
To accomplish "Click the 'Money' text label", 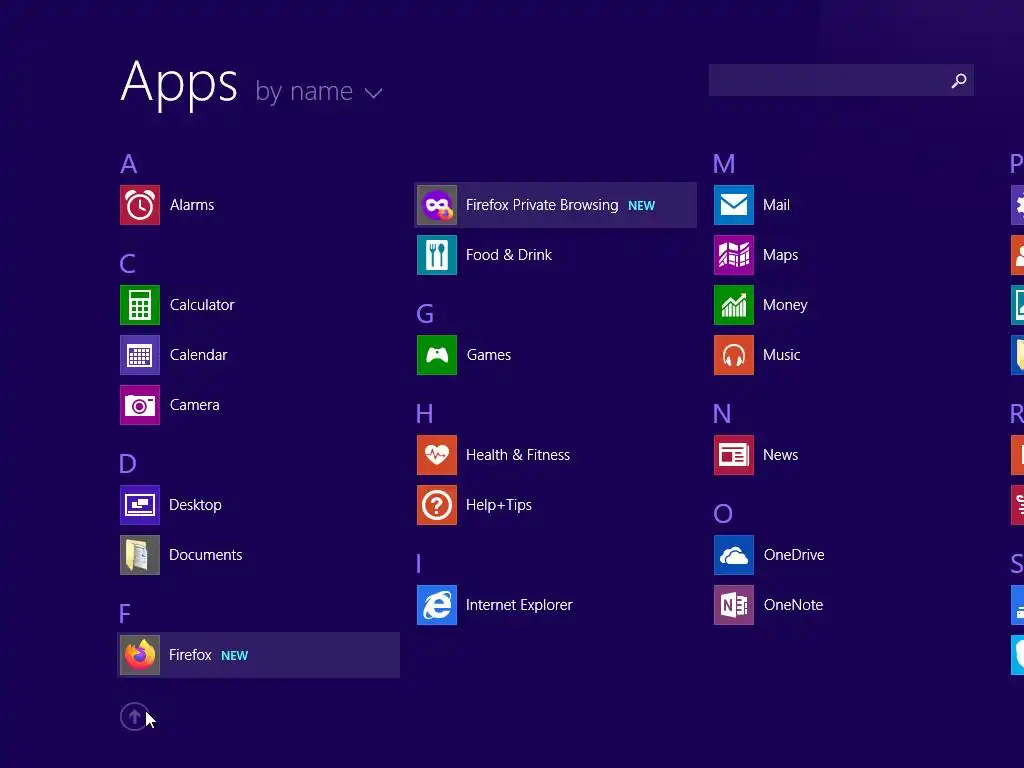I will pos(785,305).
